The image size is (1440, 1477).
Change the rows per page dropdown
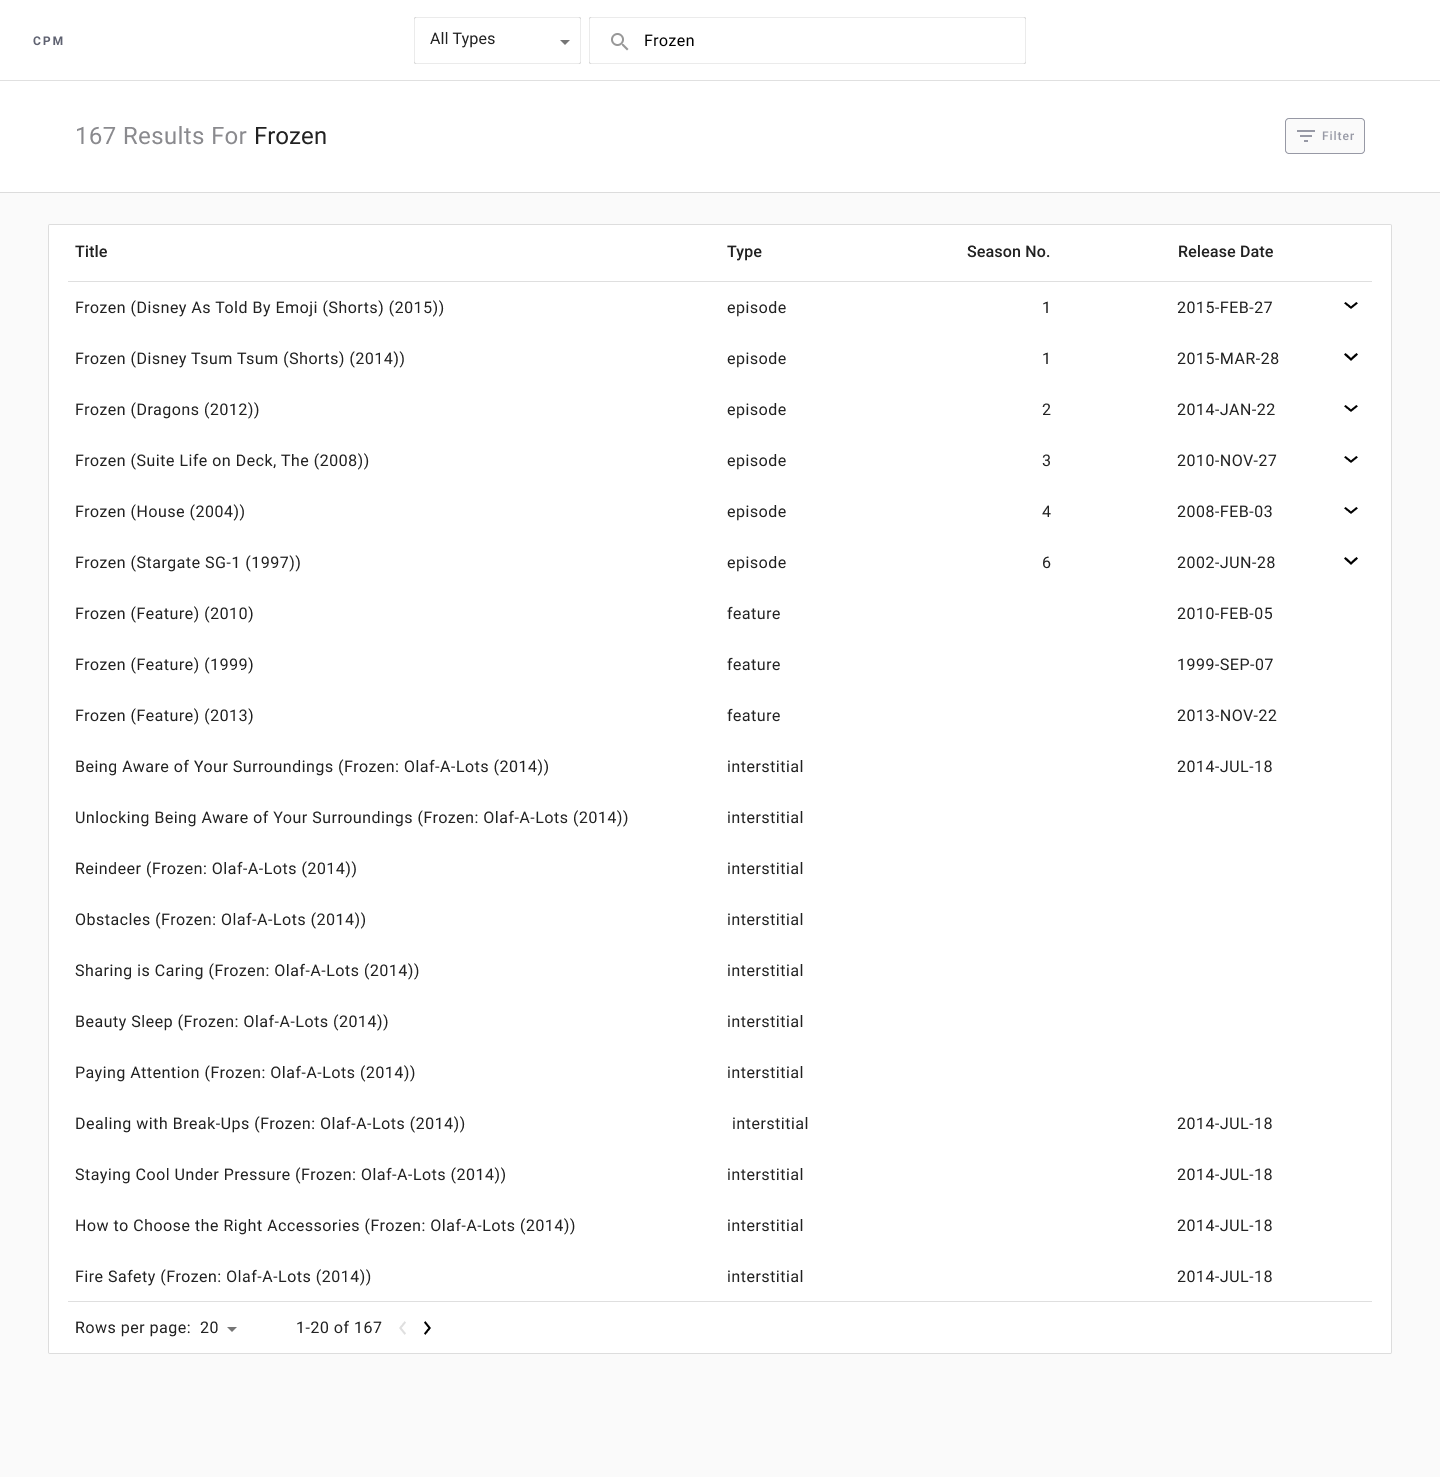(x=219, y=1328)
